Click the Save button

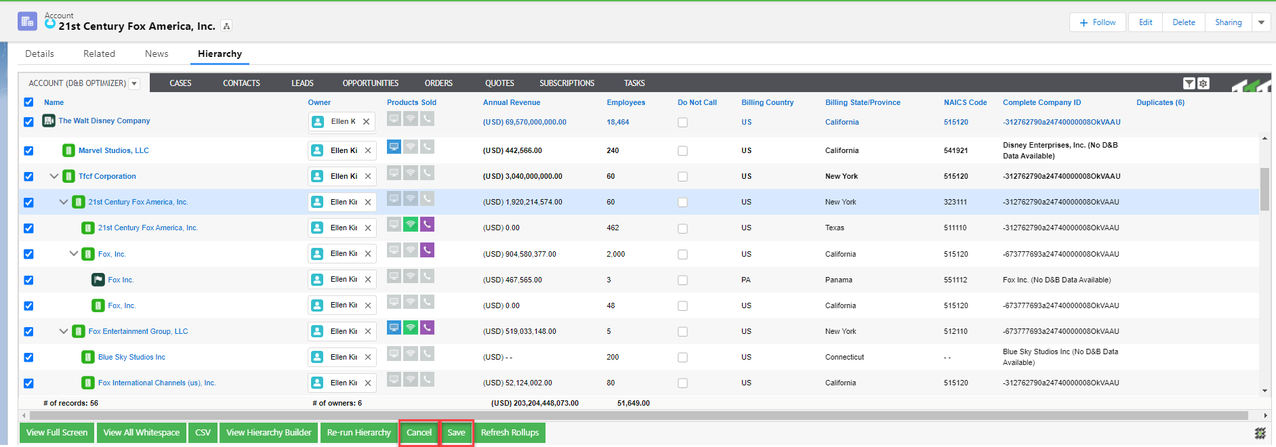click(x=457, y=433)
